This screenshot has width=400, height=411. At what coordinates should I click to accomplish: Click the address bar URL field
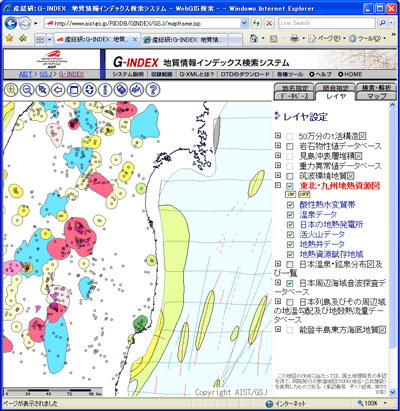143,23
